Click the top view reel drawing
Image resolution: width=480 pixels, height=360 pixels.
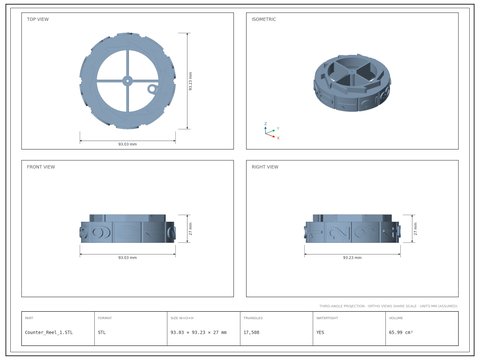click(x=127, y=81)
